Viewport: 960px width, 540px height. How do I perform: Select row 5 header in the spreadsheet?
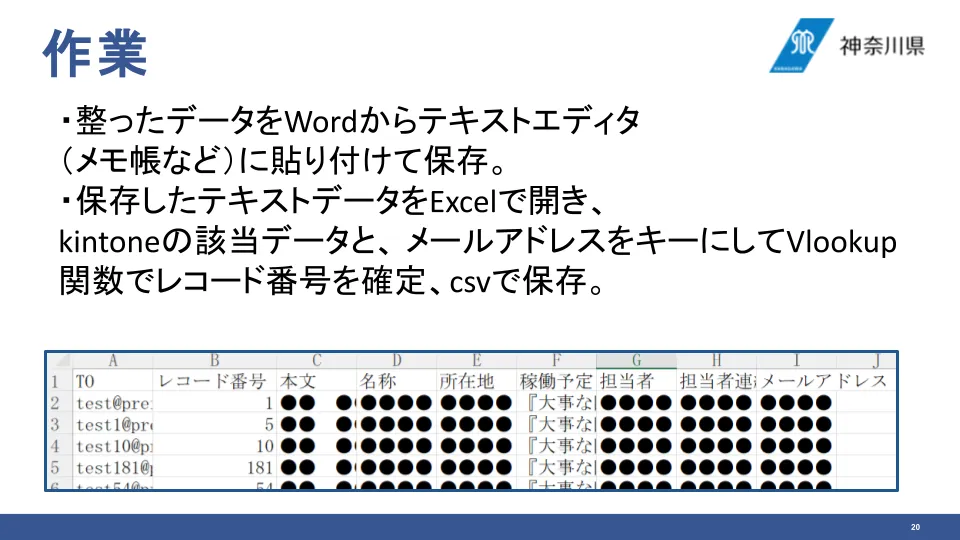point(59,468)
